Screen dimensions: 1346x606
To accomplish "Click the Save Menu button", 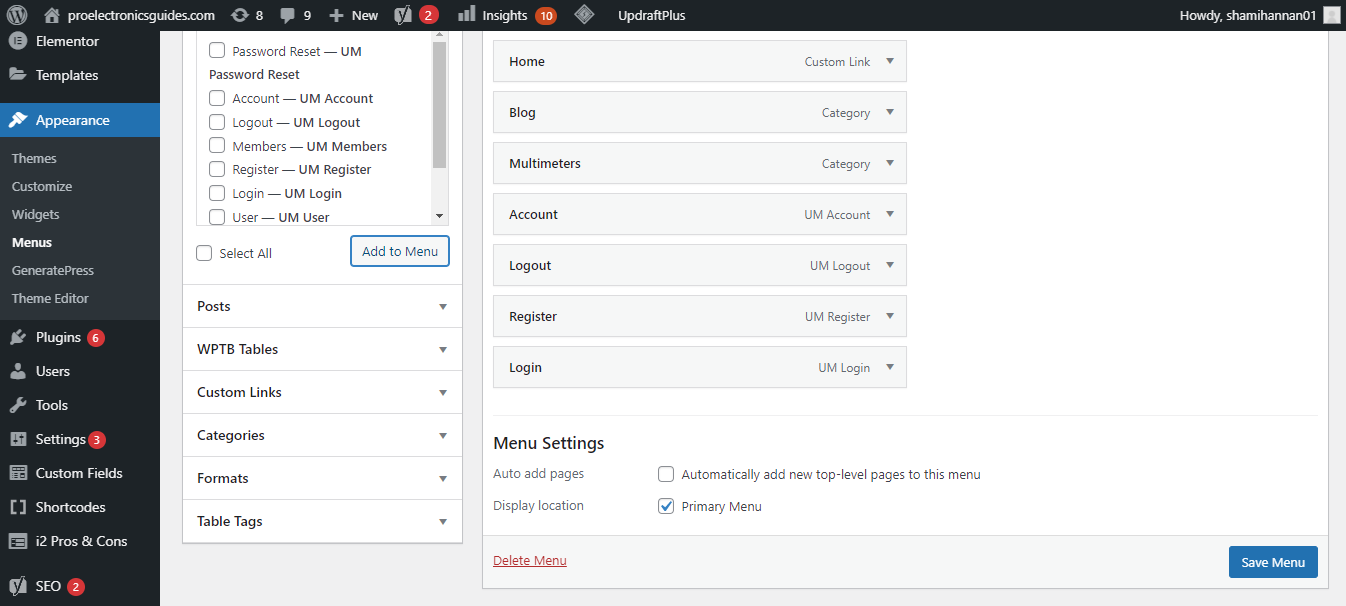I will [x=1272, y=562].
